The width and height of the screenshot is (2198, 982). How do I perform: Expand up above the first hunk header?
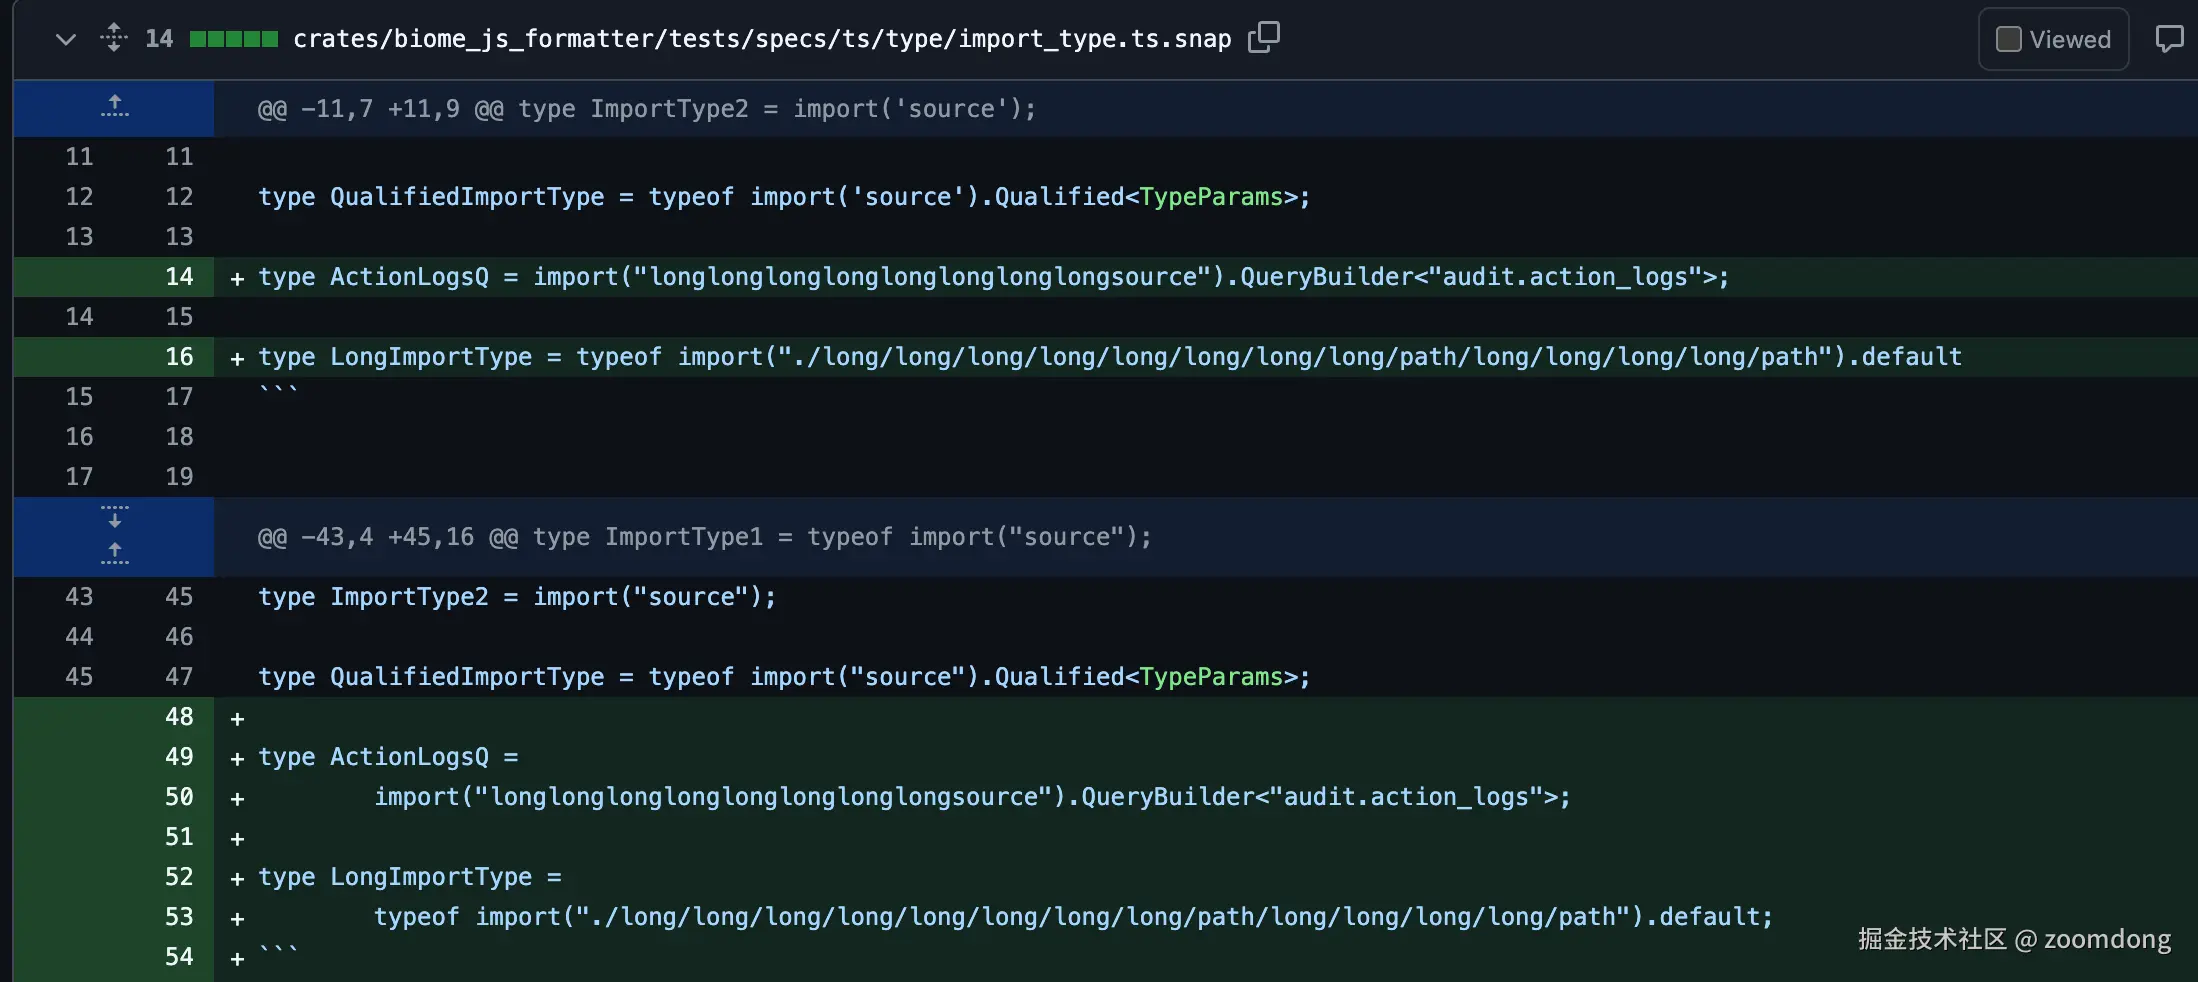tap(114, 106)
